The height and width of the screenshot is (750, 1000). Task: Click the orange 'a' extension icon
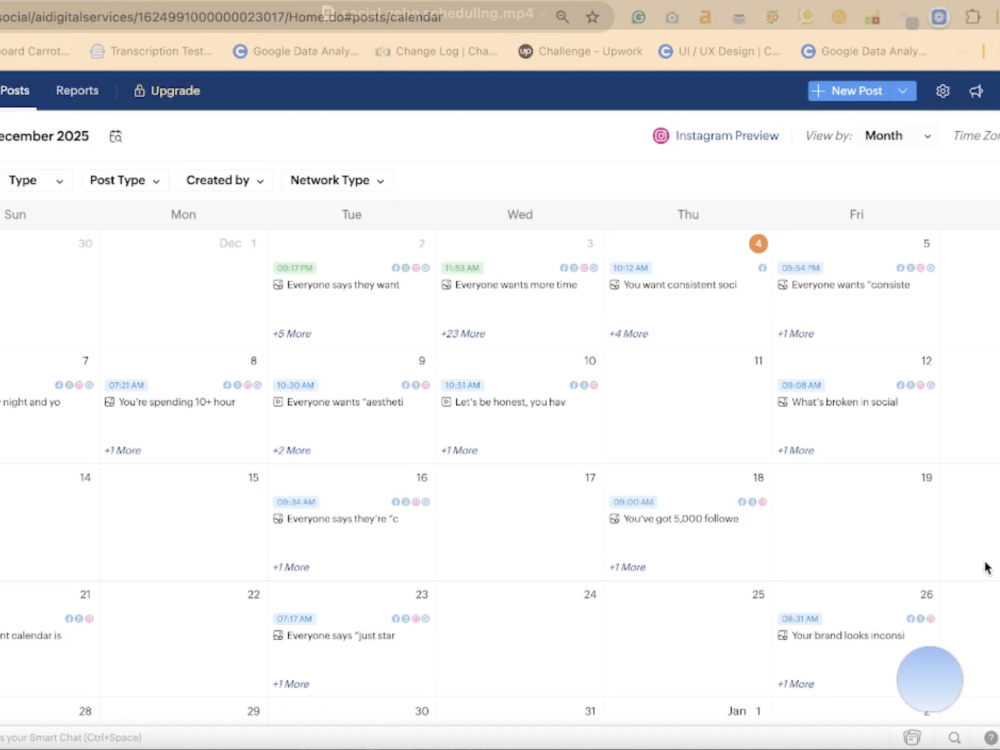[x=705, y=17]
